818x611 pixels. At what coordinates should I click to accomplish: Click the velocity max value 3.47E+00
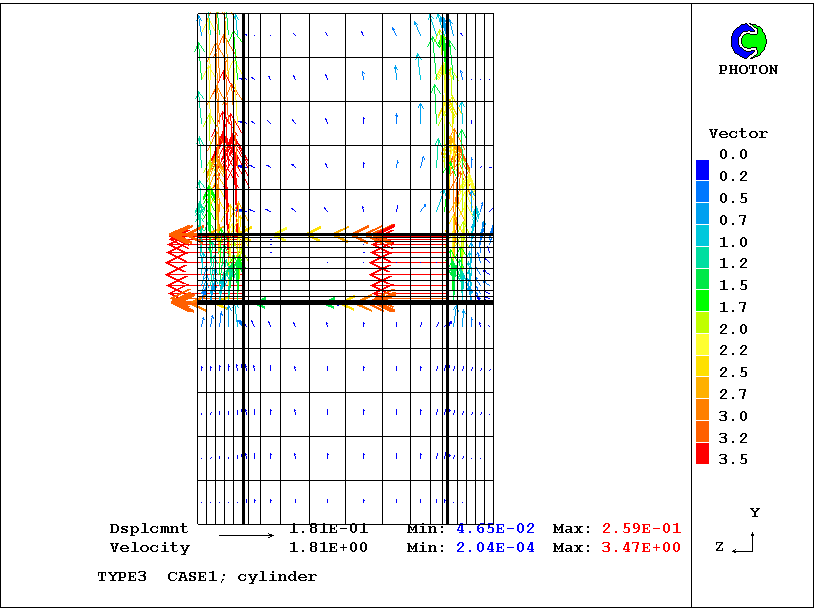pos(641,547)
